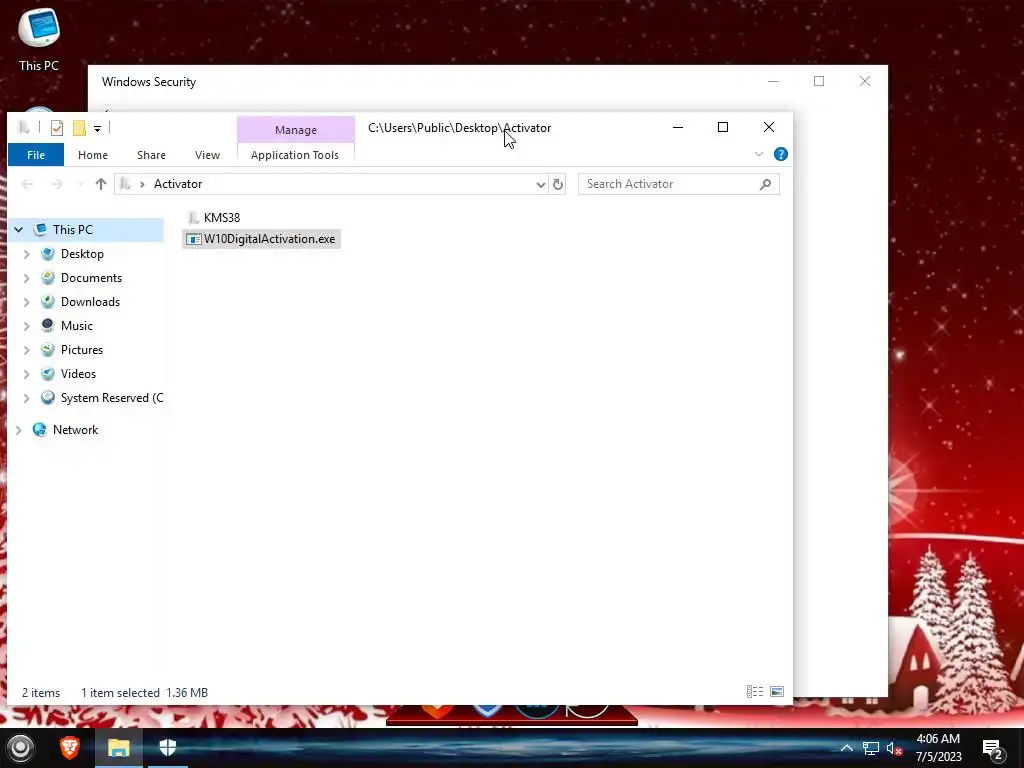The height and width of the screenshot is (768, 1024).
Task: Expand the Documents tree node
Action: (x=27, y=278)
